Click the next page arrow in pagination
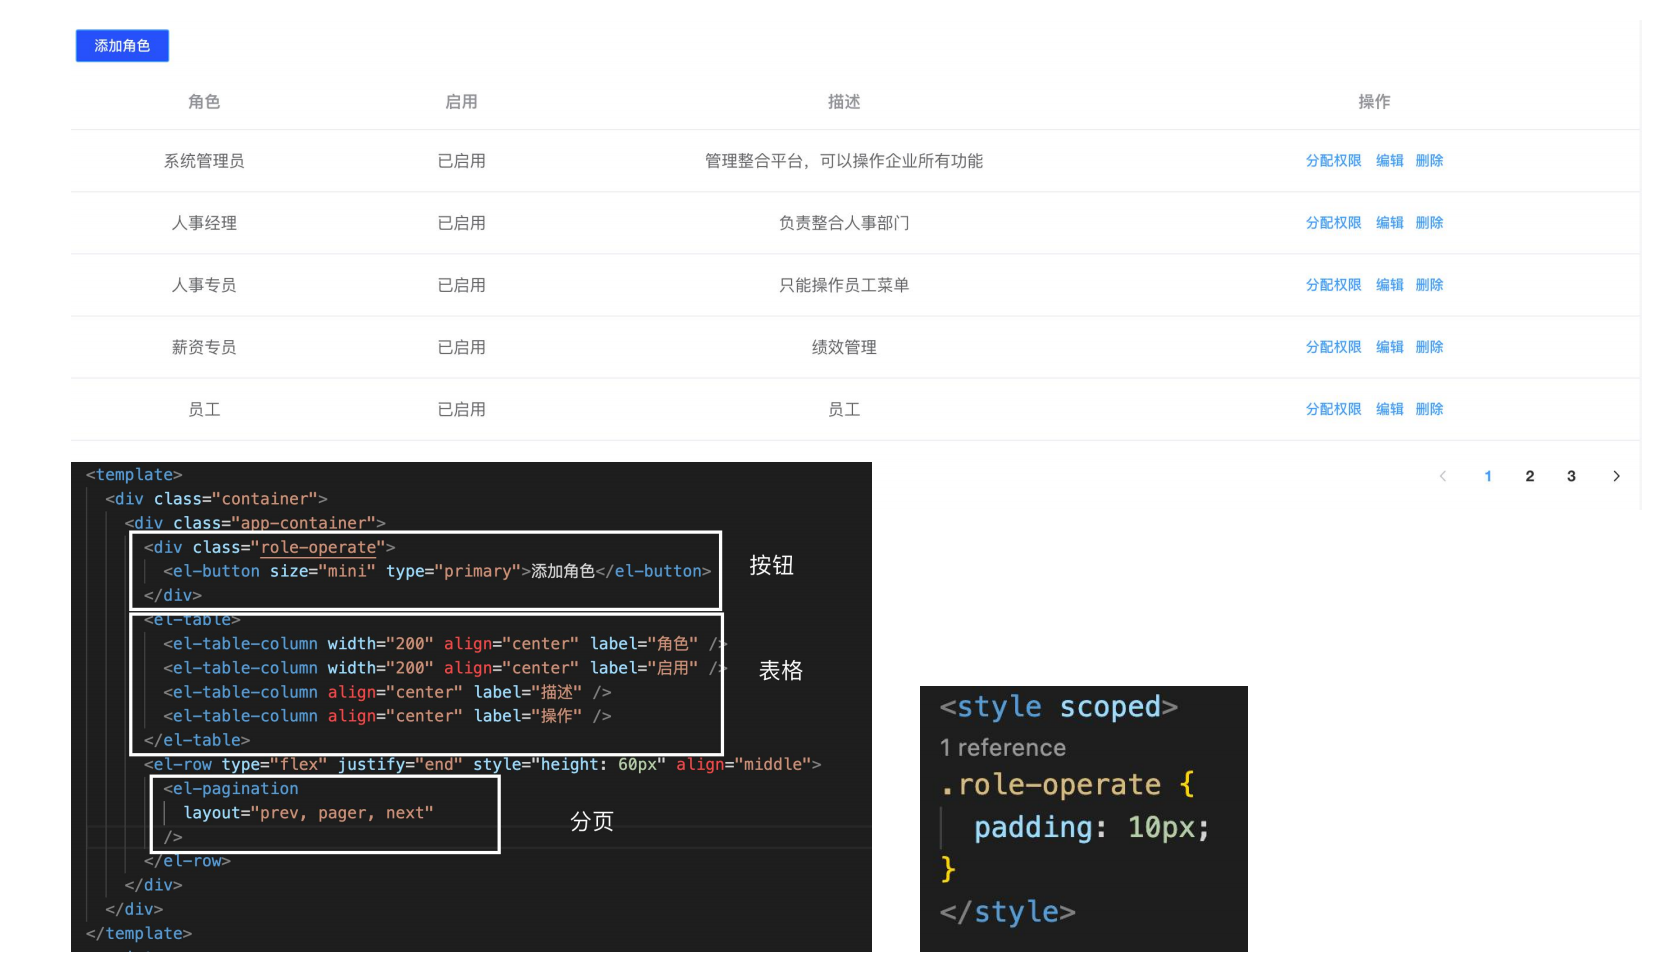This screenshot has height=963, width=1680. coord(1616,476)
